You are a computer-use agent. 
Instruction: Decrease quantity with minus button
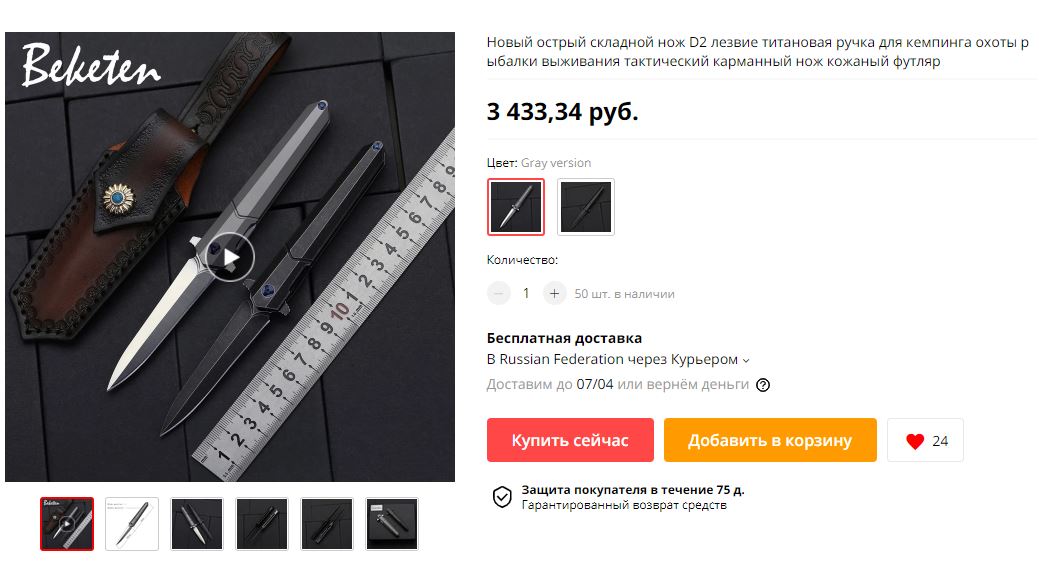pyautogui.click(x=499, y=293)
